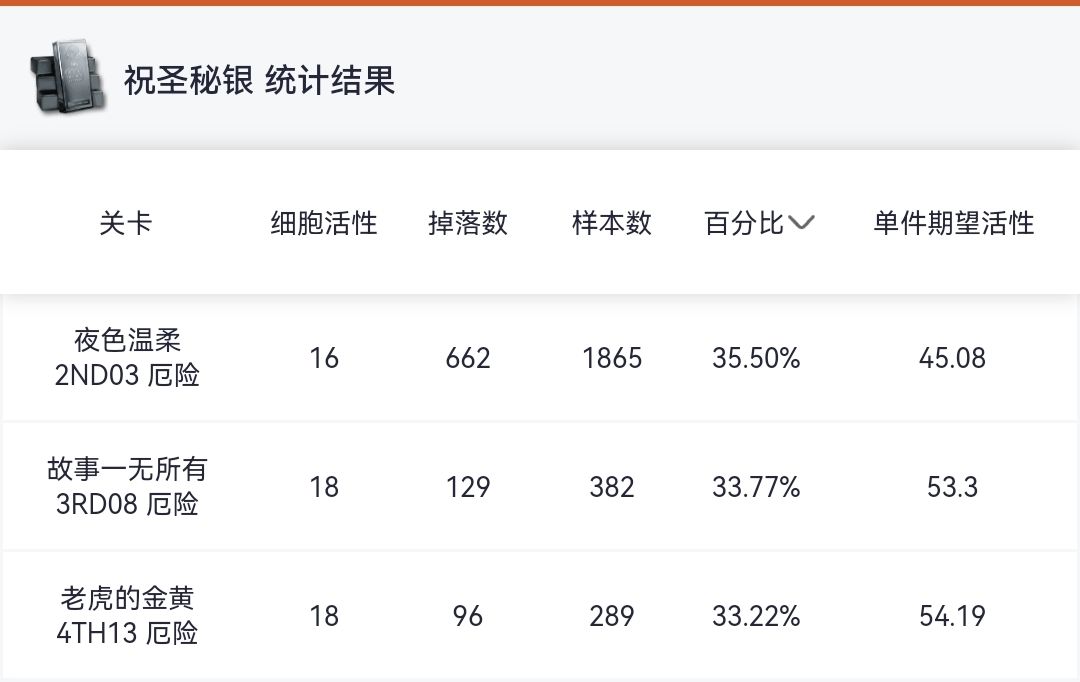Select the 33.77% percentage cell
Image resolution: width=1080 pixels, height=682 pixels.
tap(756, 487)
